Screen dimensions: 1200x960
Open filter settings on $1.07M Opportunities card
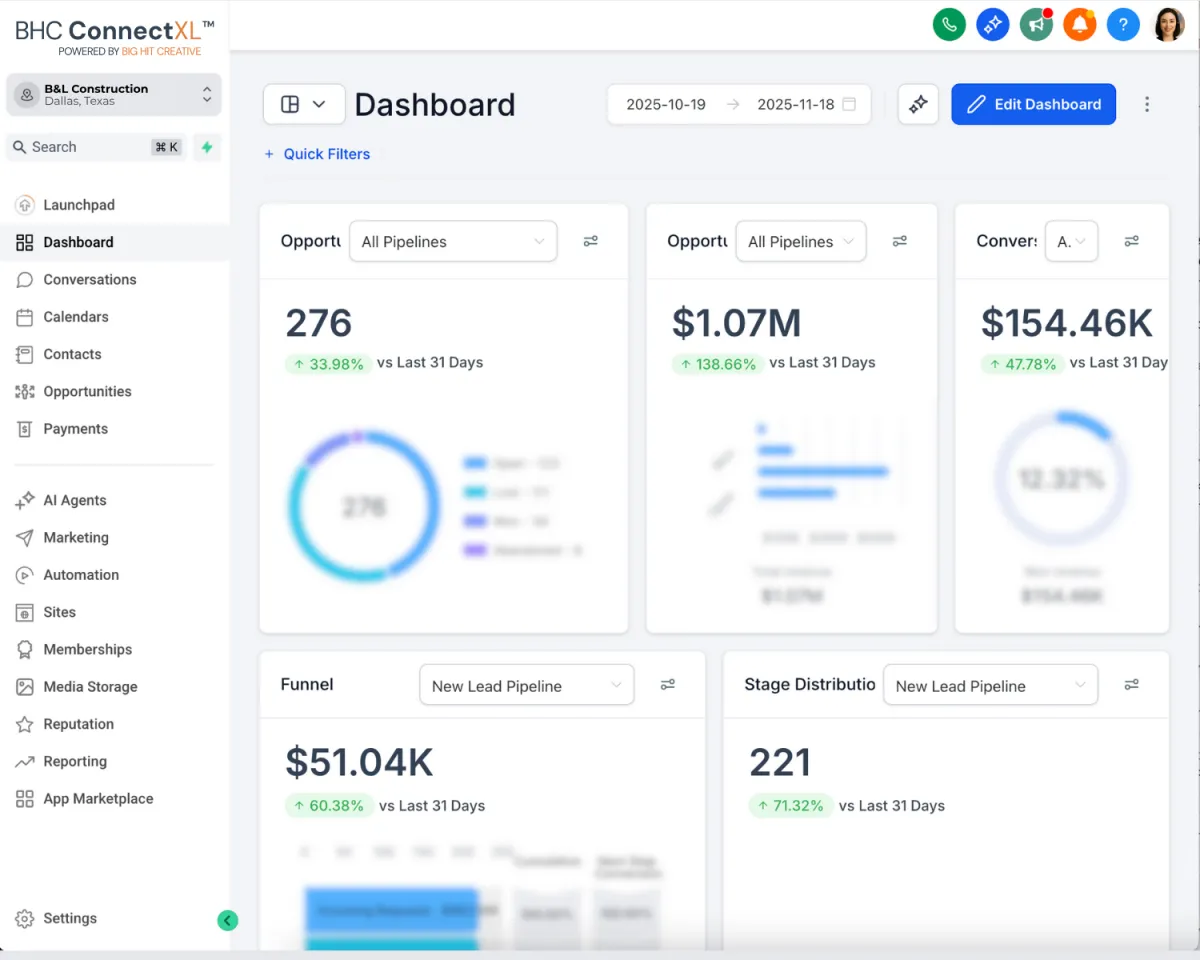900,241
